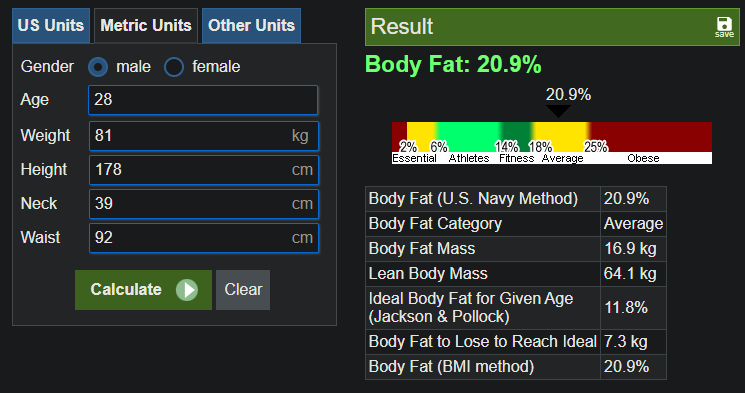Click the Body Fat Category result row

point(516,224)
